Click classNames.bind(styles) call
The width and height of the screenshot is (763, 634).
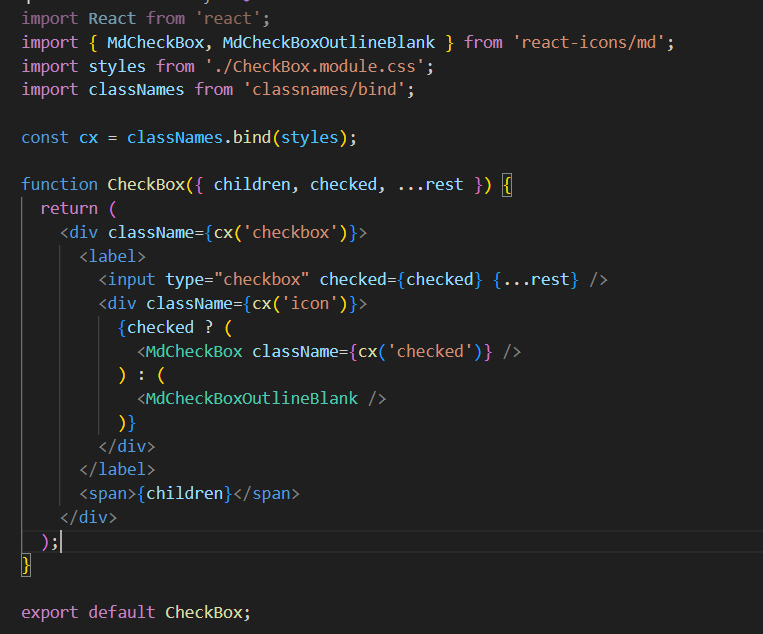[x=237, y=137]
